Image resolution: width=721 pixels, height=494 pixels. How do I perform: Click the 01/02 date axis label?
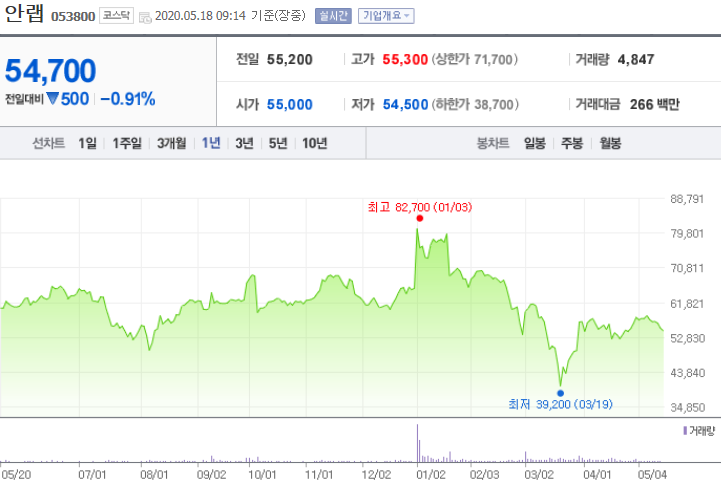click(x=431, y=475)
